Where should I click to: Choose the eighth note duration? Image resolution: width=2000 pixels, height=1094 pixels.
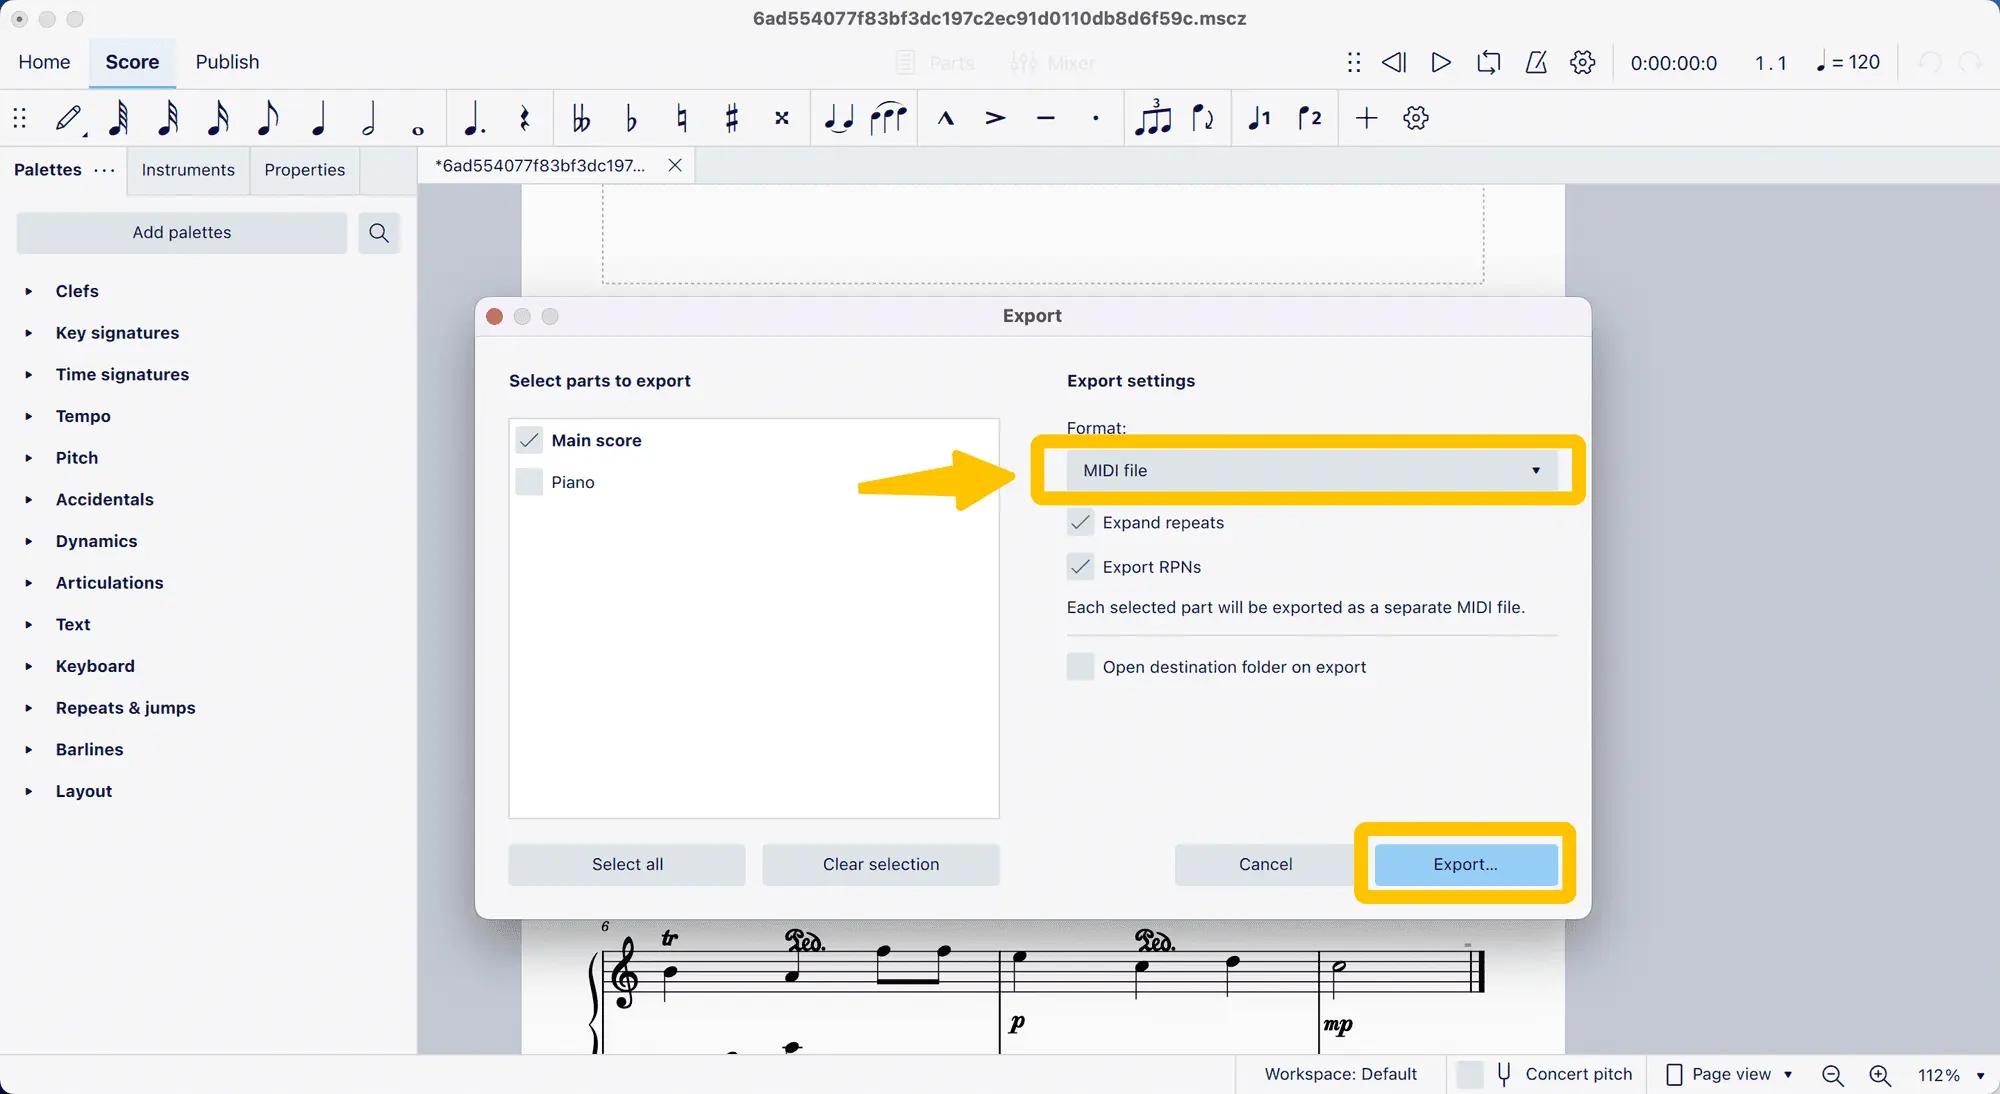click(x=267, y=118)
